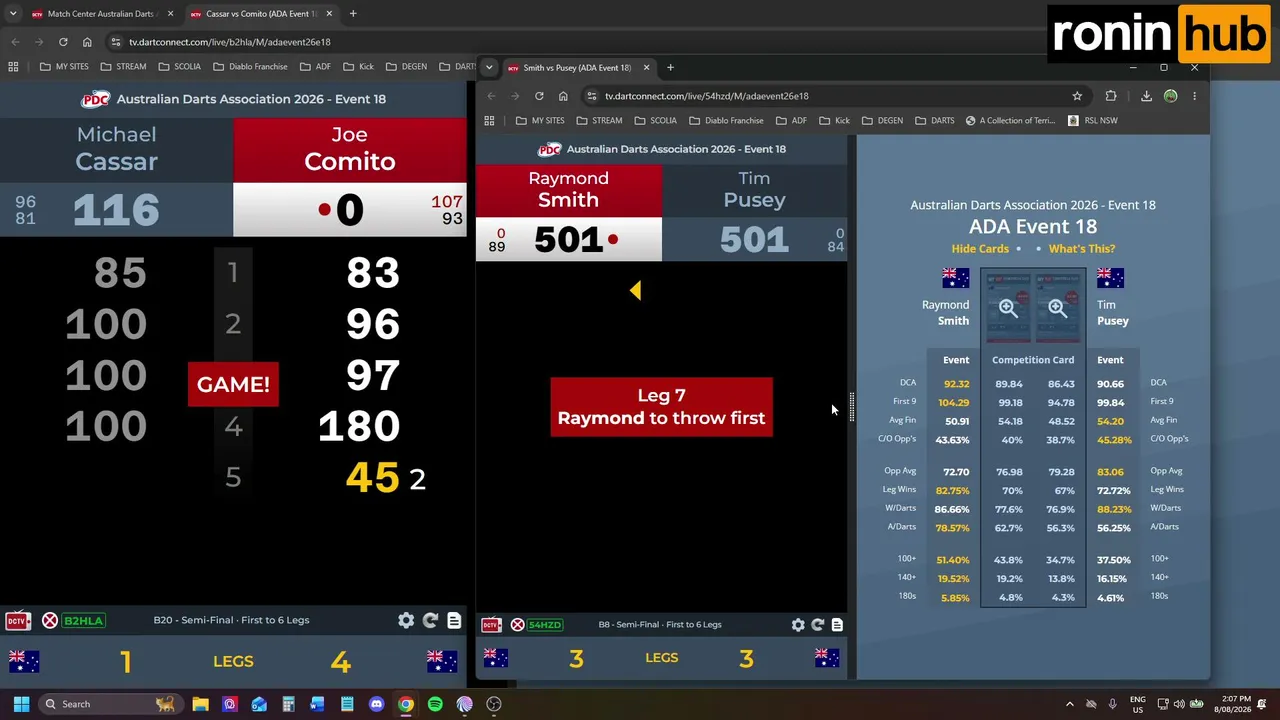Open MY SITES bookmark folder in front window
This screenshot has width=1280, height=720.
coord(540,120)
